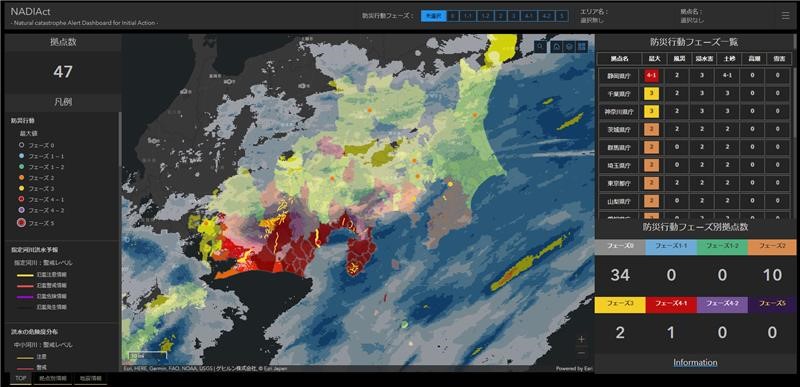
Task: Open the basemap gallery grid icon
Action: pos(582,47)
